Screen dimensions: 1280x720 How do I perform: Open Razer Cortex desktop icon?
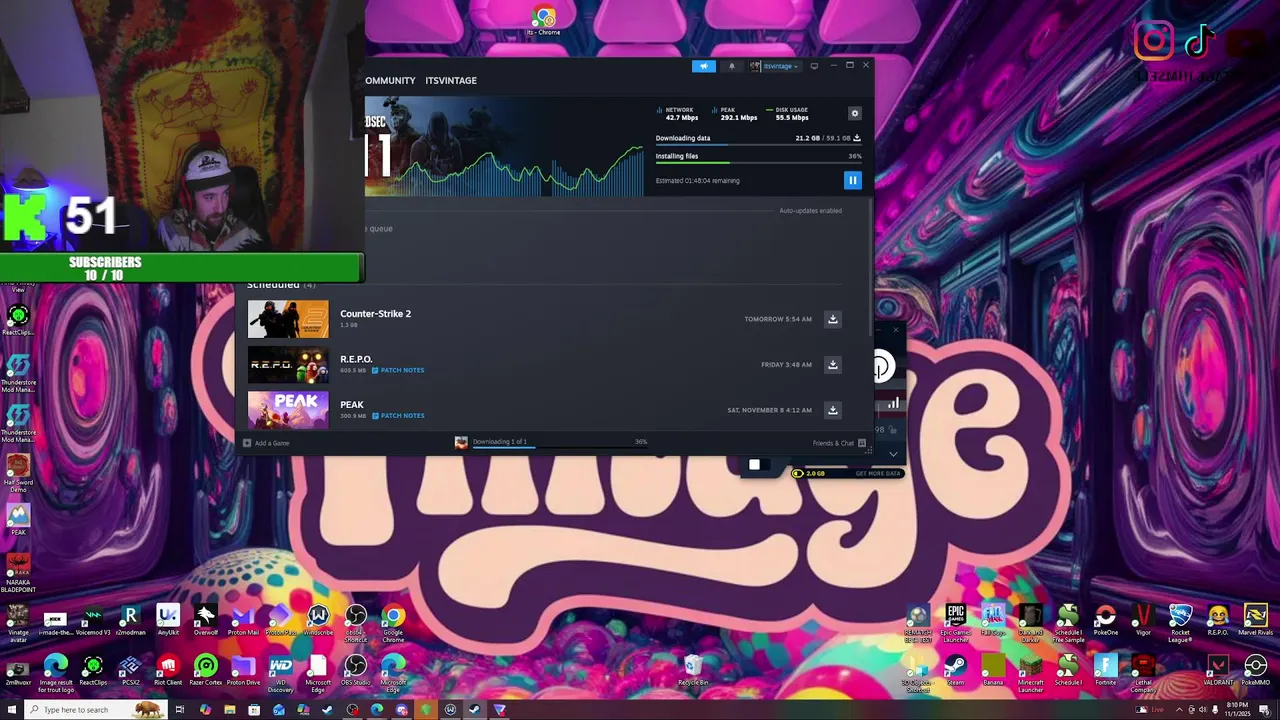pyautogui.click(x=205, y=671)
